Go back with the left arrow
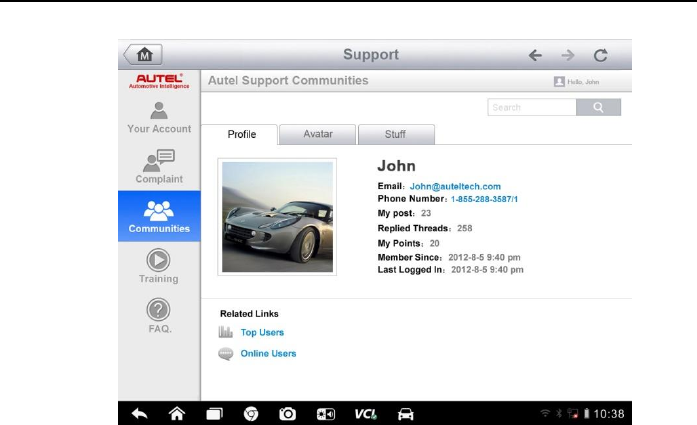The height and width of the screenshot is (425, 697). click(x=535, y=55)
